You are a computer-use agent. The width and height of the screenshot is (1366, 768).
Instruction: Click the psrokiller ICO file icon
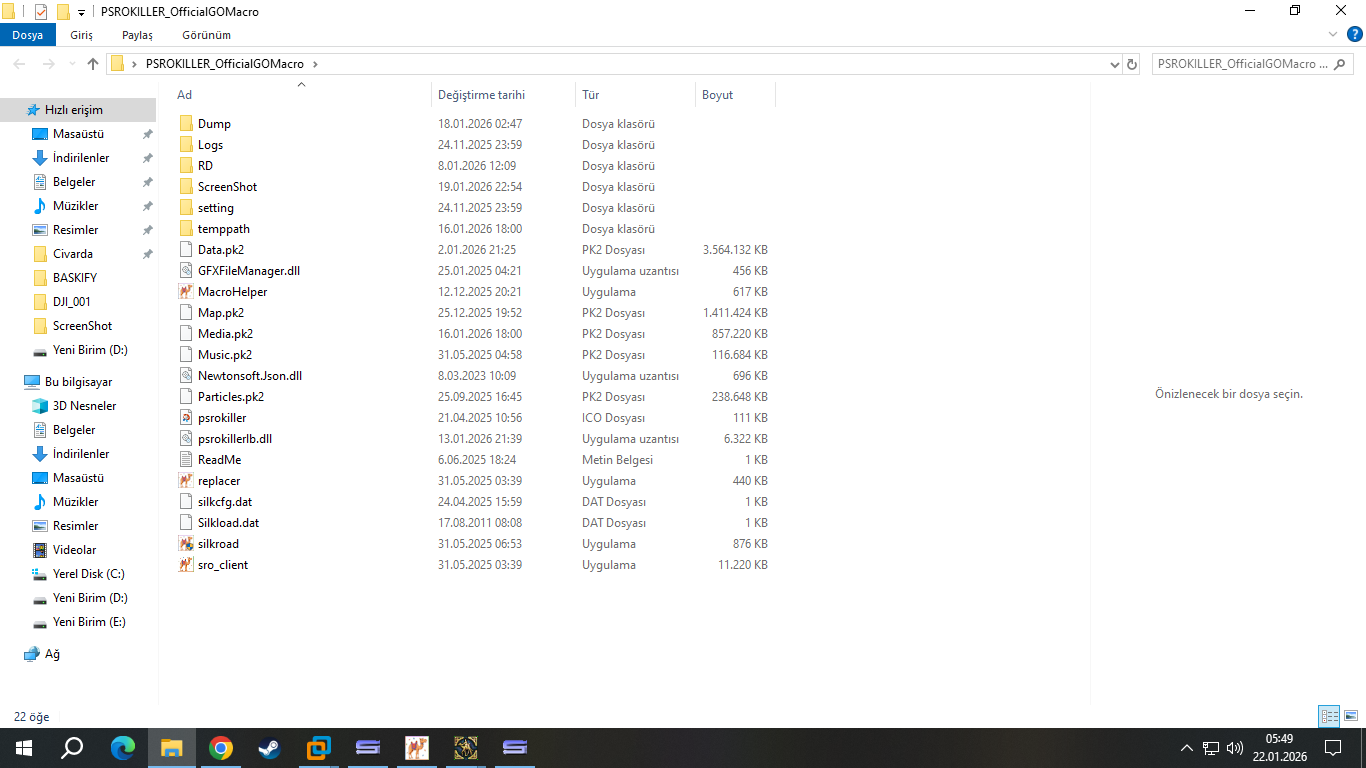186,418
